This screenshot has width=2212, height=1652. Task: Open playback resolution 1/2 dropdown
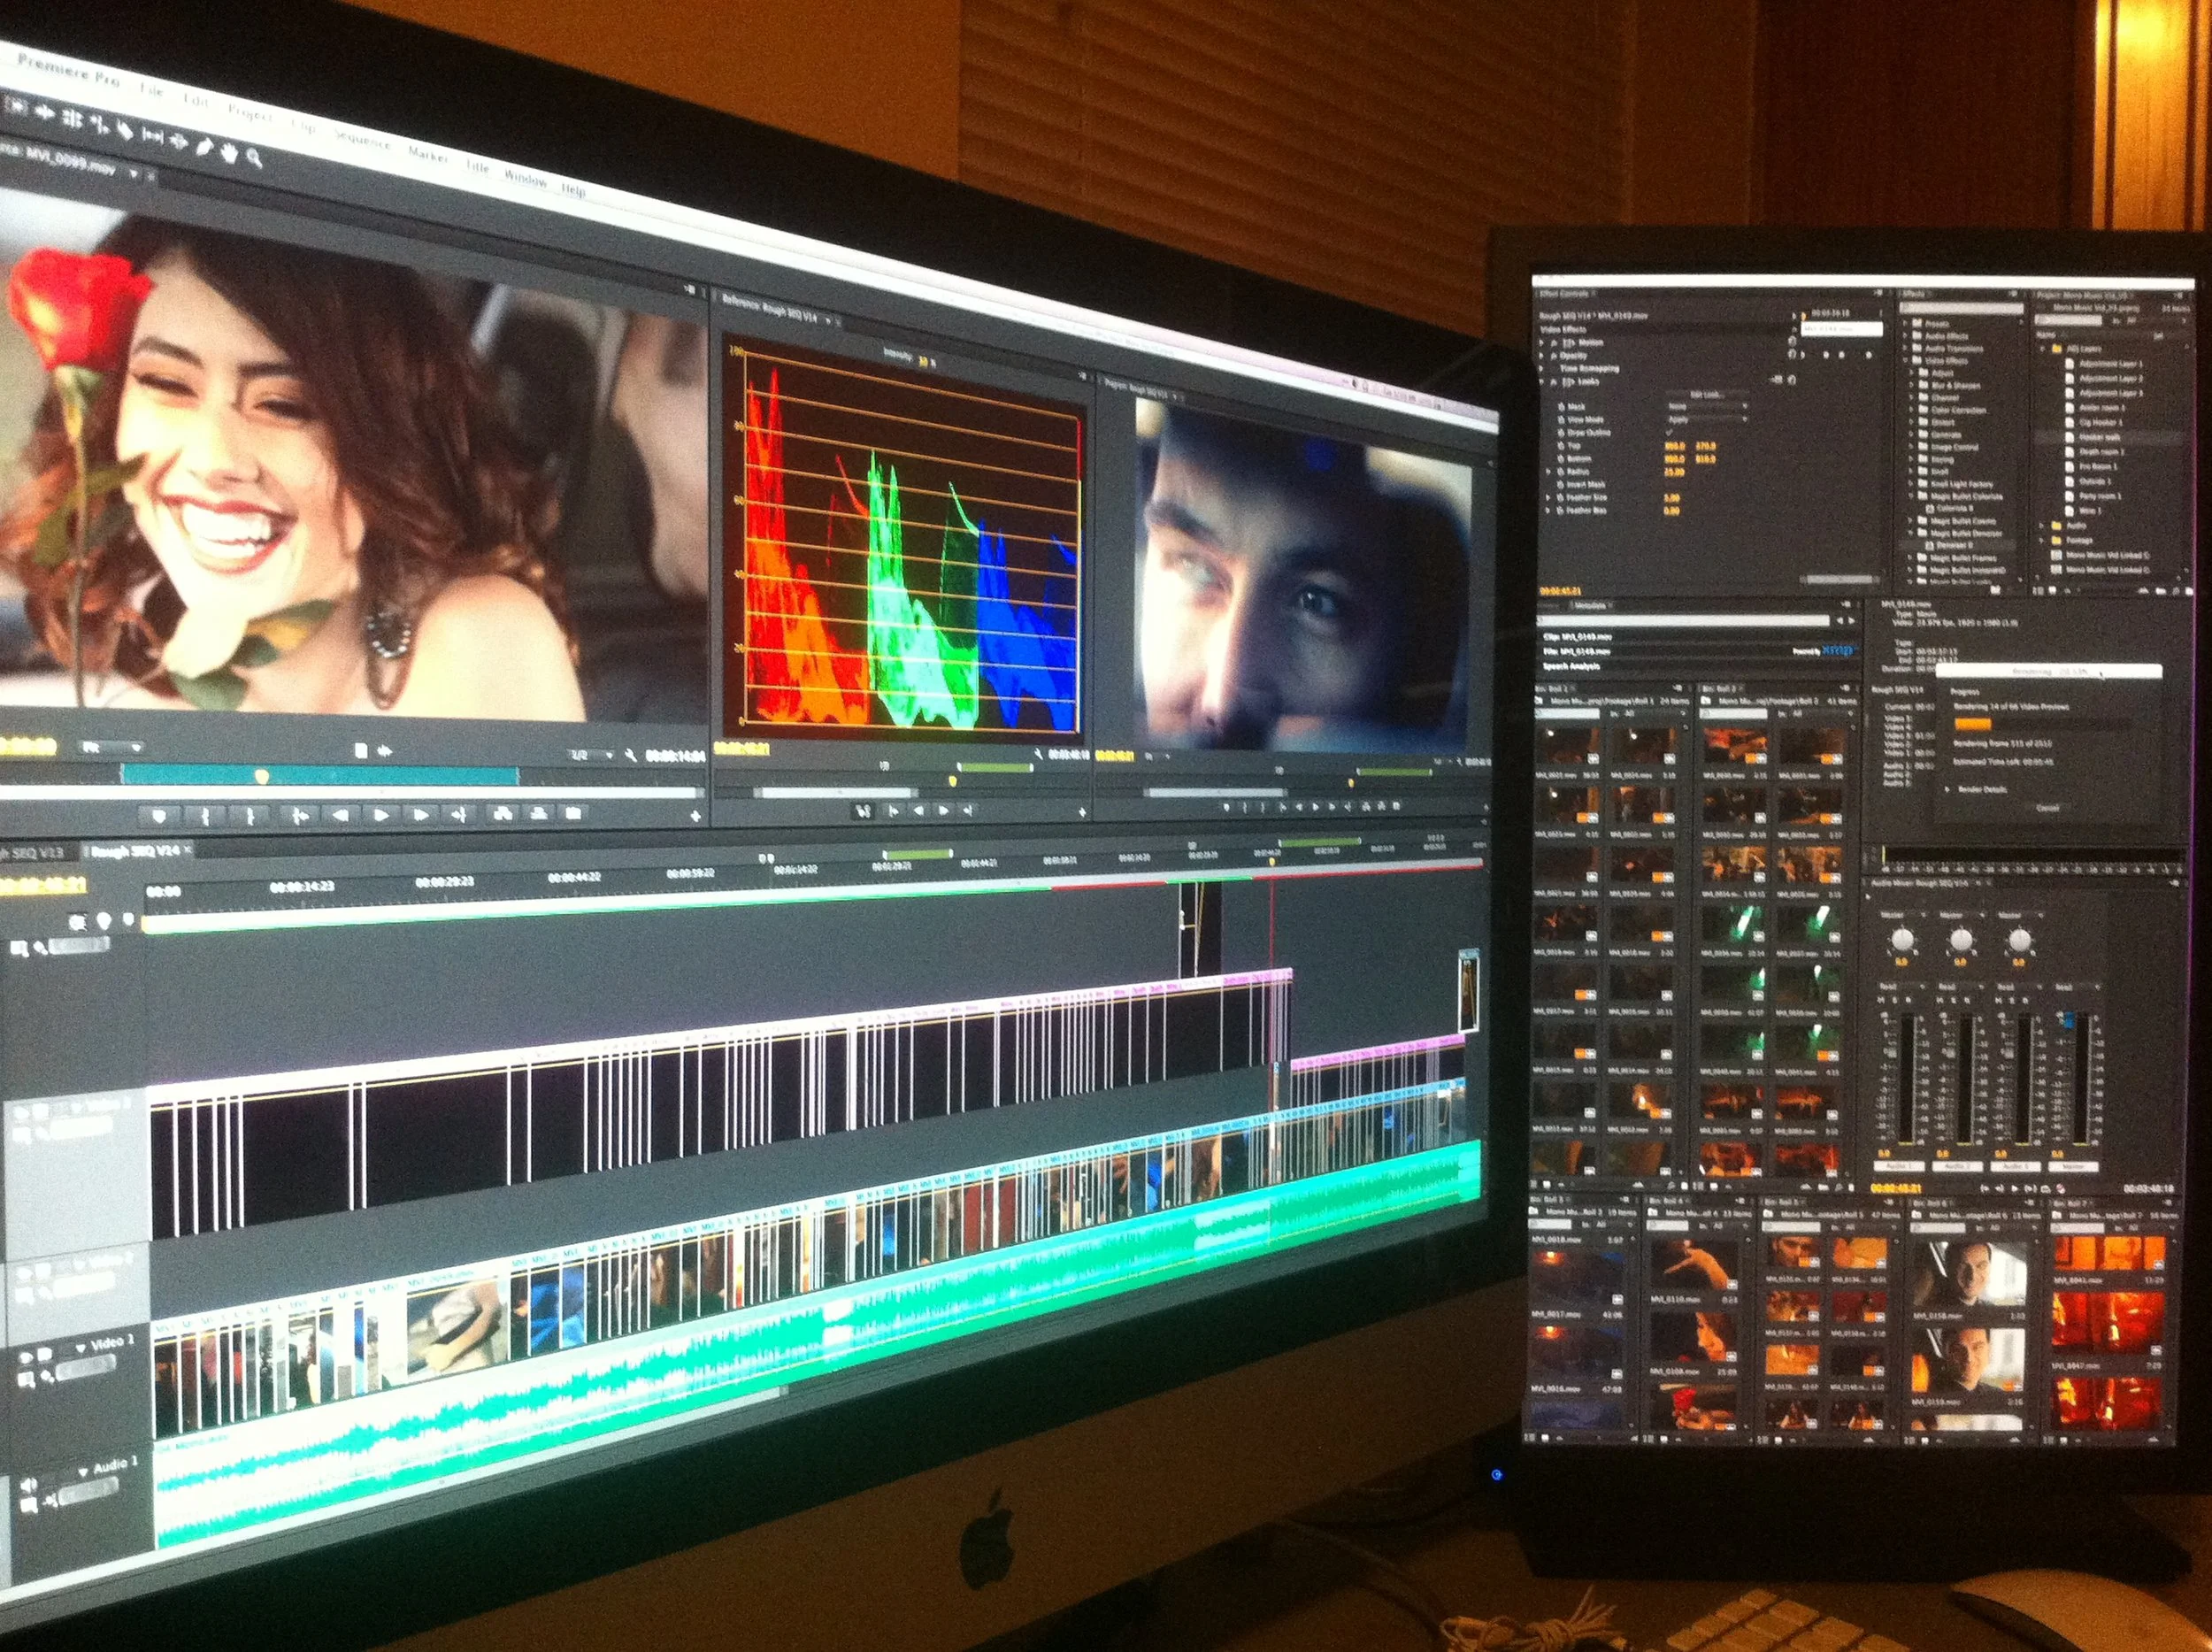click(x=591, y=755)
